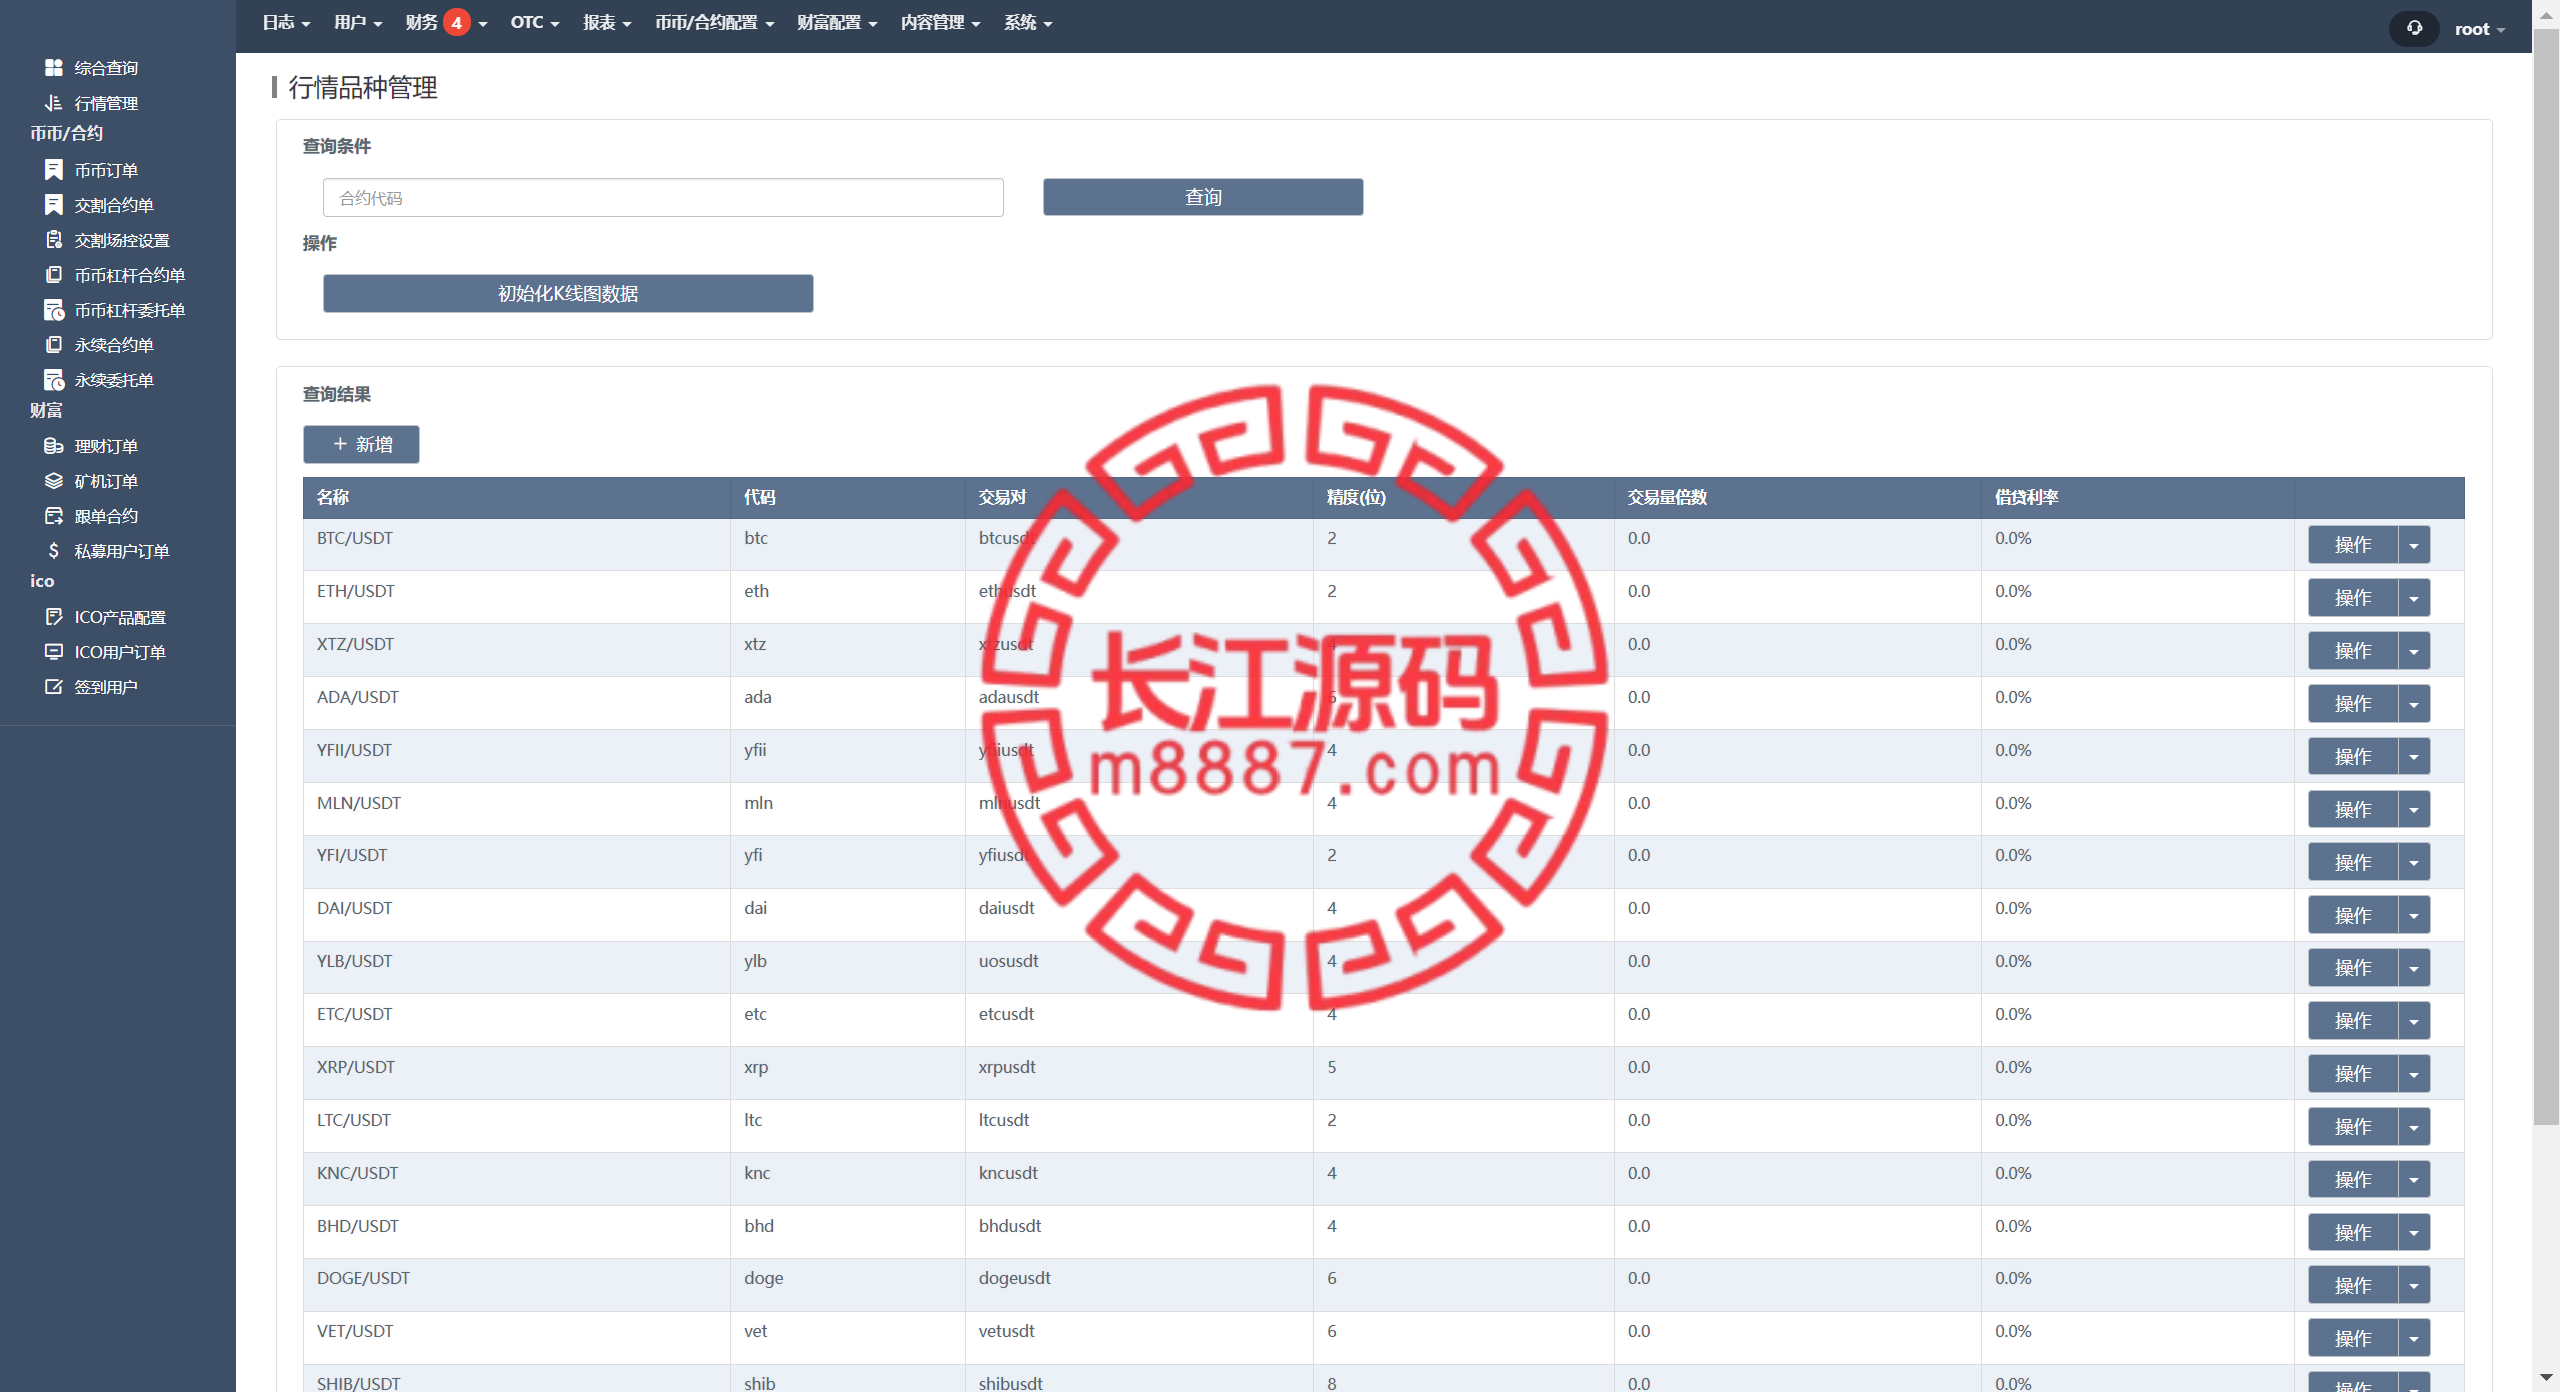2560x1392 pixels.
Task: Open the 综合查询 sidebar icon
Action: point(54,68)
